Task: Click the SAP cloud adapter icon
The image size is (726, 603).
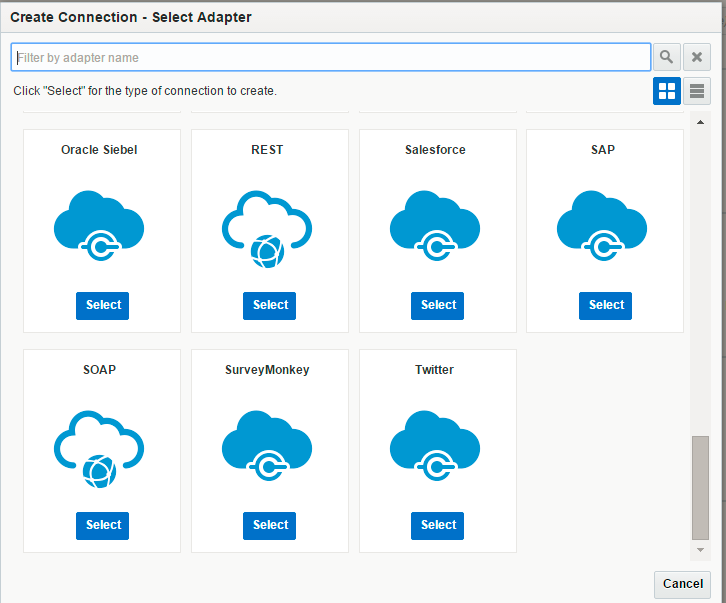Action: (x=602, y=226)
